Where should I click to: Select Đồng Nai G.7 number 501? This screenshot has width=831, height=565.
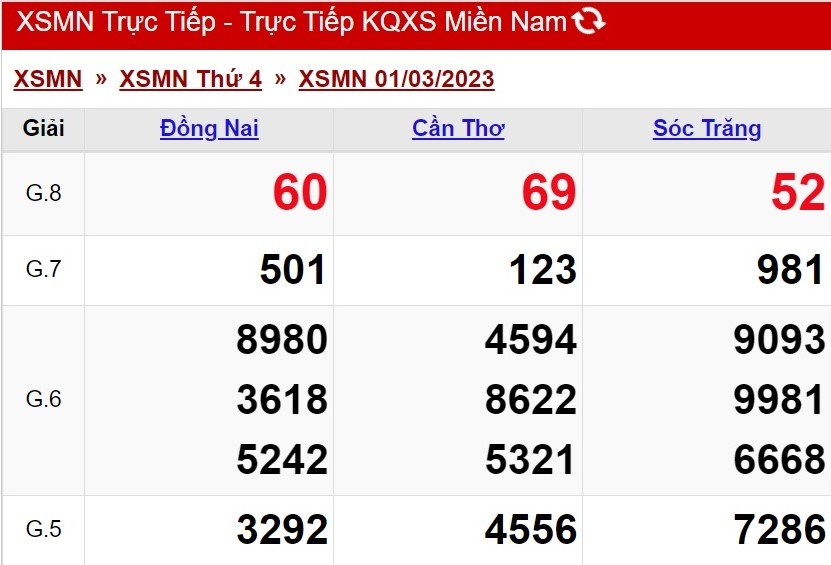(x=292, y=270)
